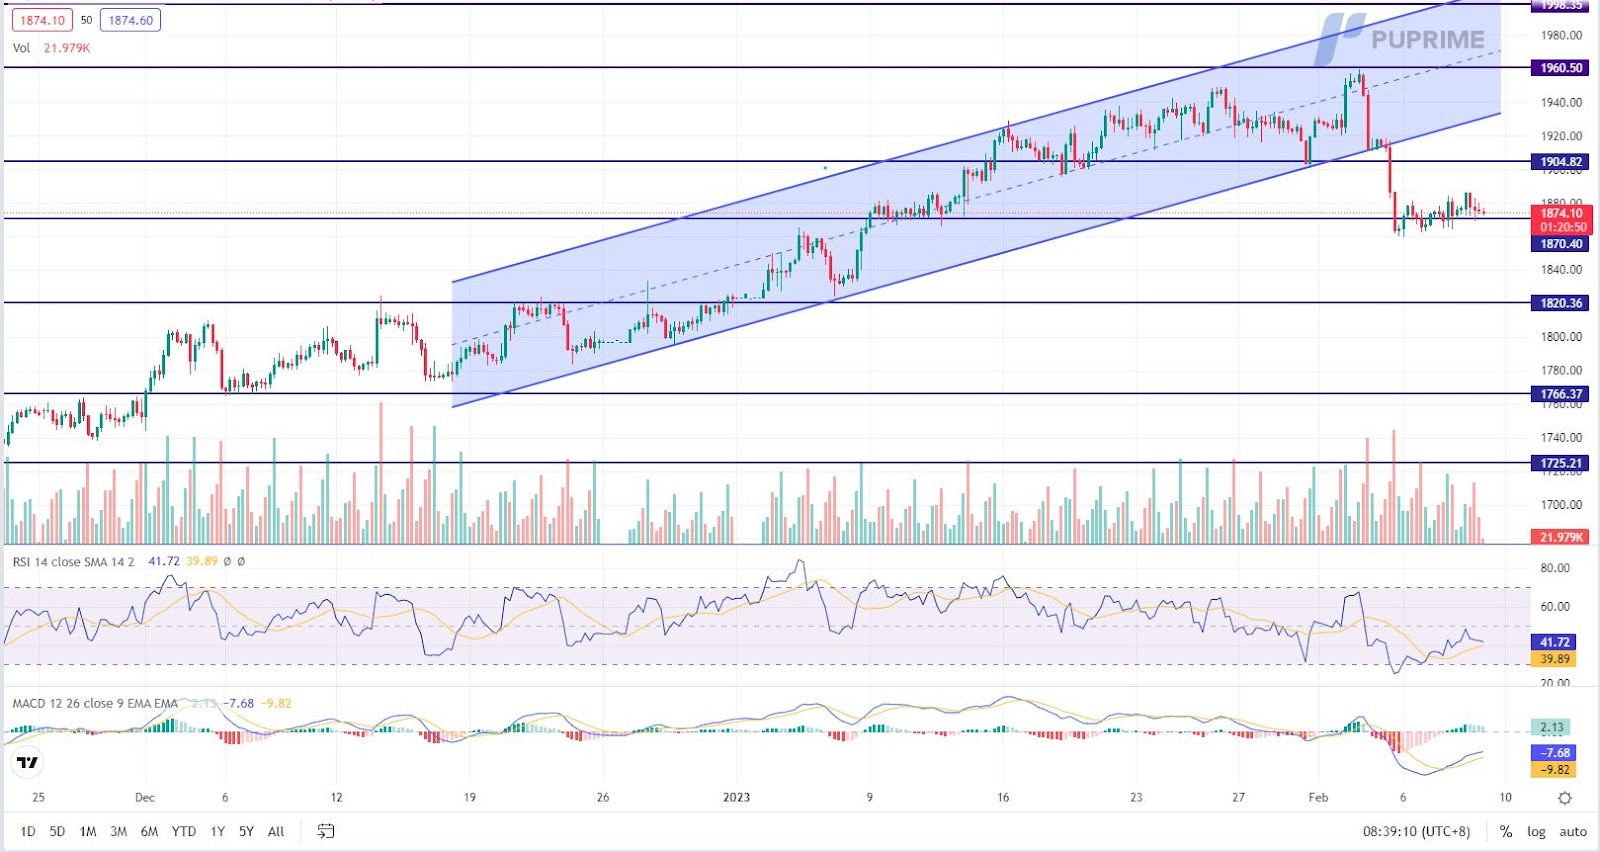Screen dimensions: 1600x852
Task: Click the 1725.21 horizontal line price label
Action: pyautogui.click(x=1561, y=463)
